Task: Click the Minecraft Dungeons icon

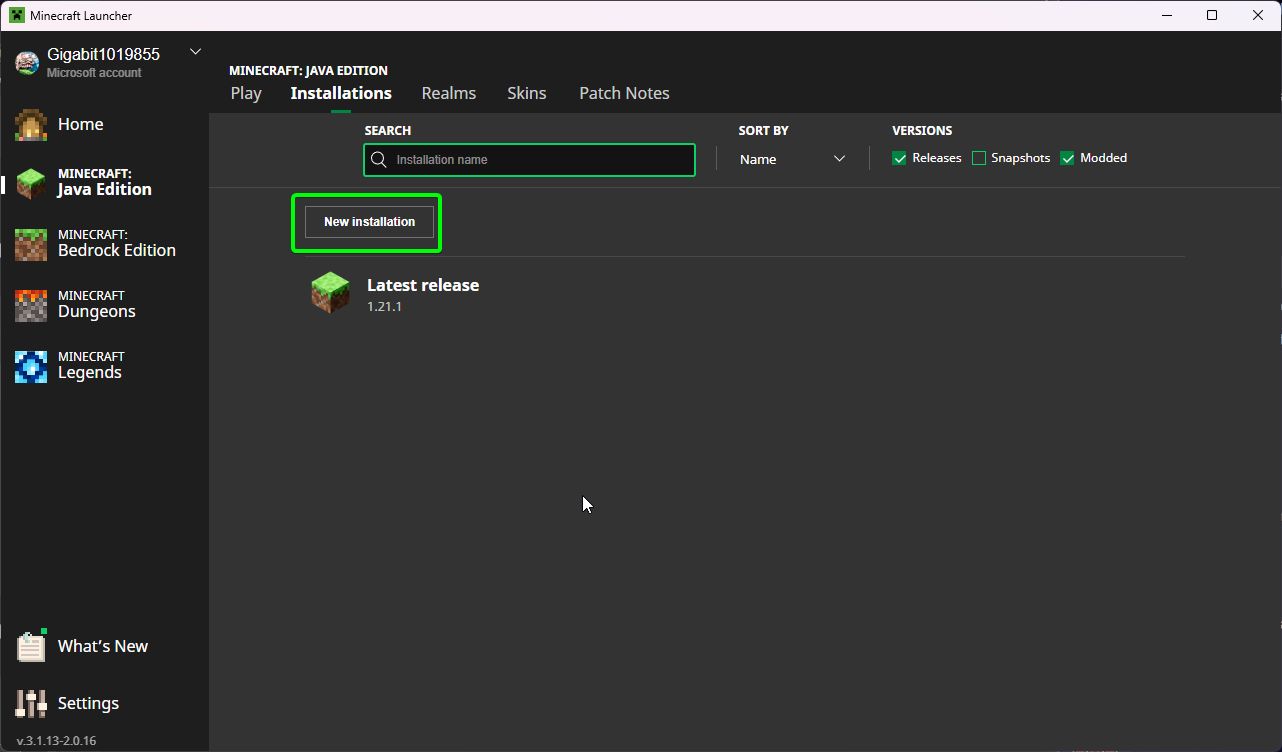Action: coord(31,305)
